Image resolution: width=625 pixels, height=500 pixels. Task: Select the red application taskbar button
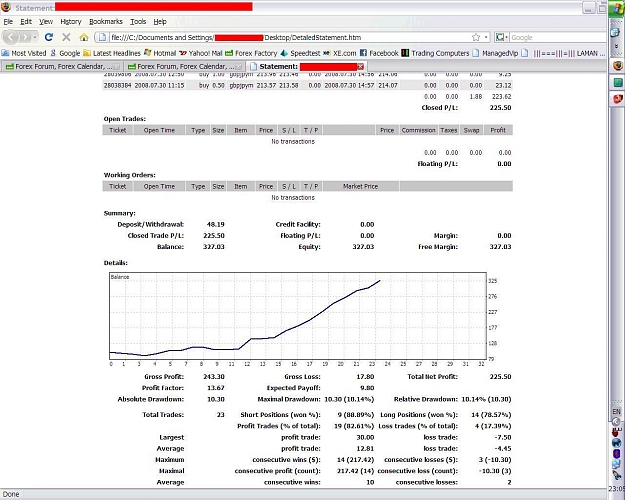[x=617, y=98]
